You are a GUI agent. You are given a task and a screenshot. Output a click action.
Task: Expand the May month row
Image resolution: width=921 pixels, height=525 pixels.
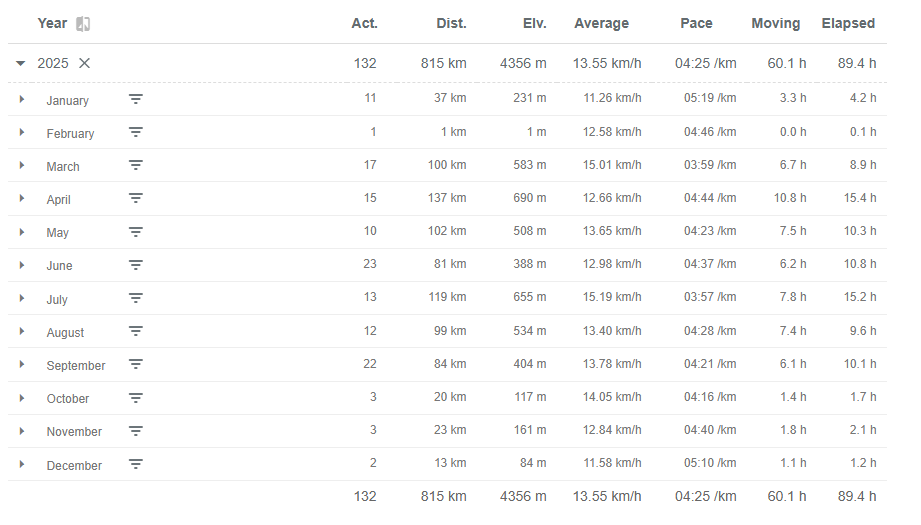click(x=22, y=232)
